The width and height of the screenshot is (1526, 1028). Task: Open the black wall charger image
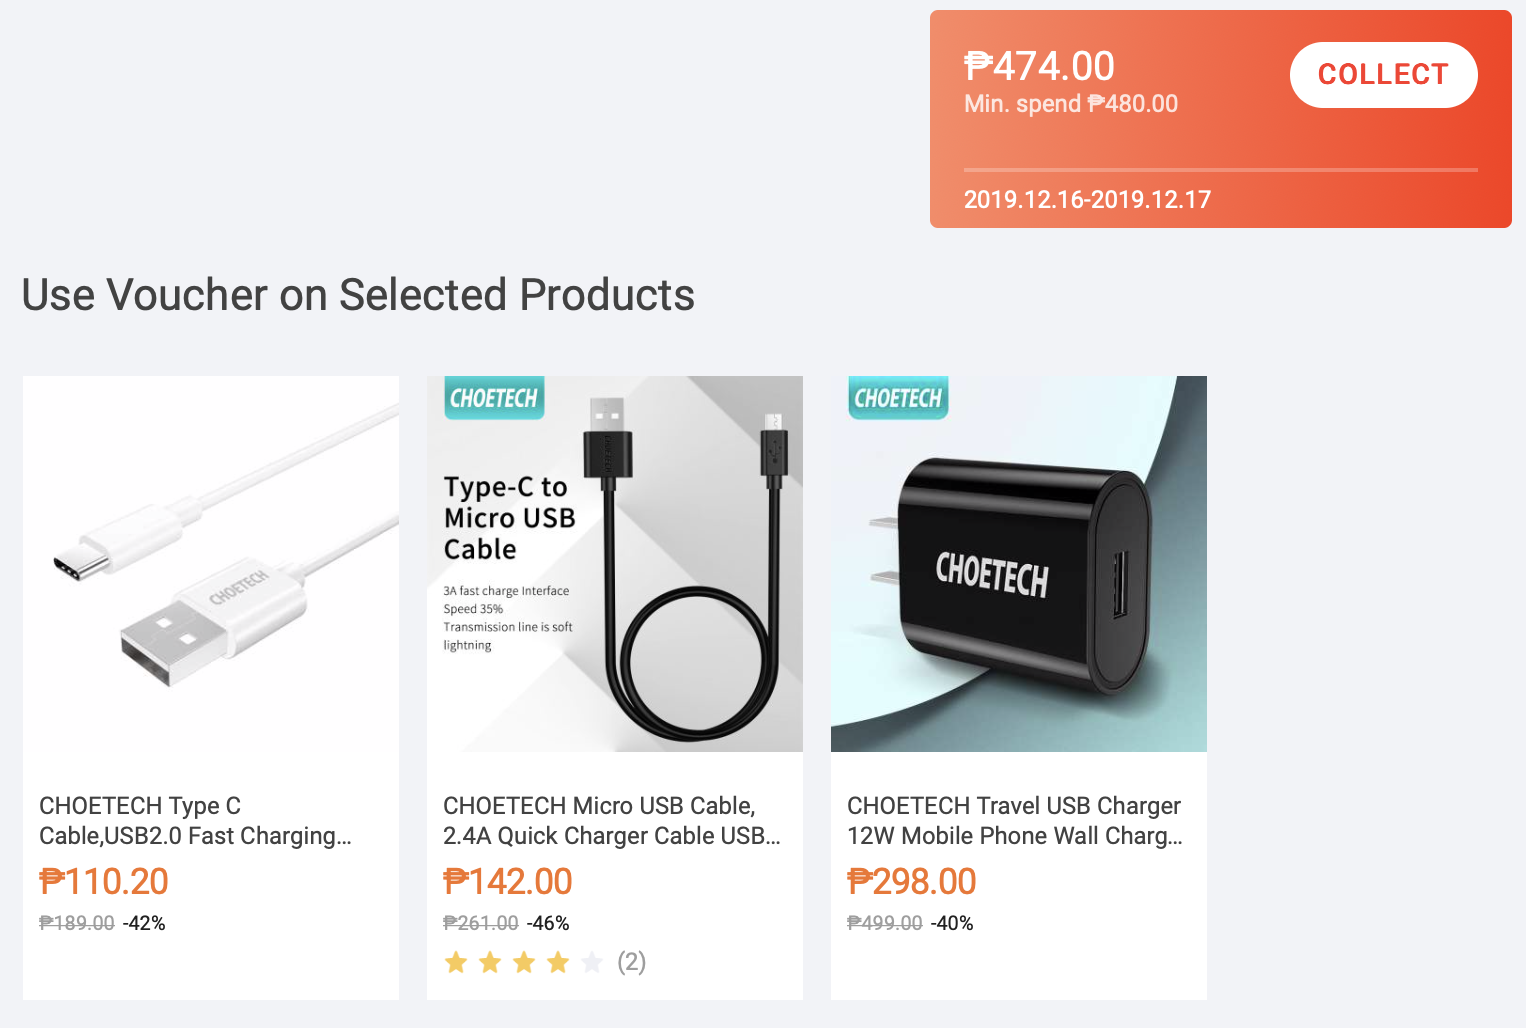point(1019,564)
